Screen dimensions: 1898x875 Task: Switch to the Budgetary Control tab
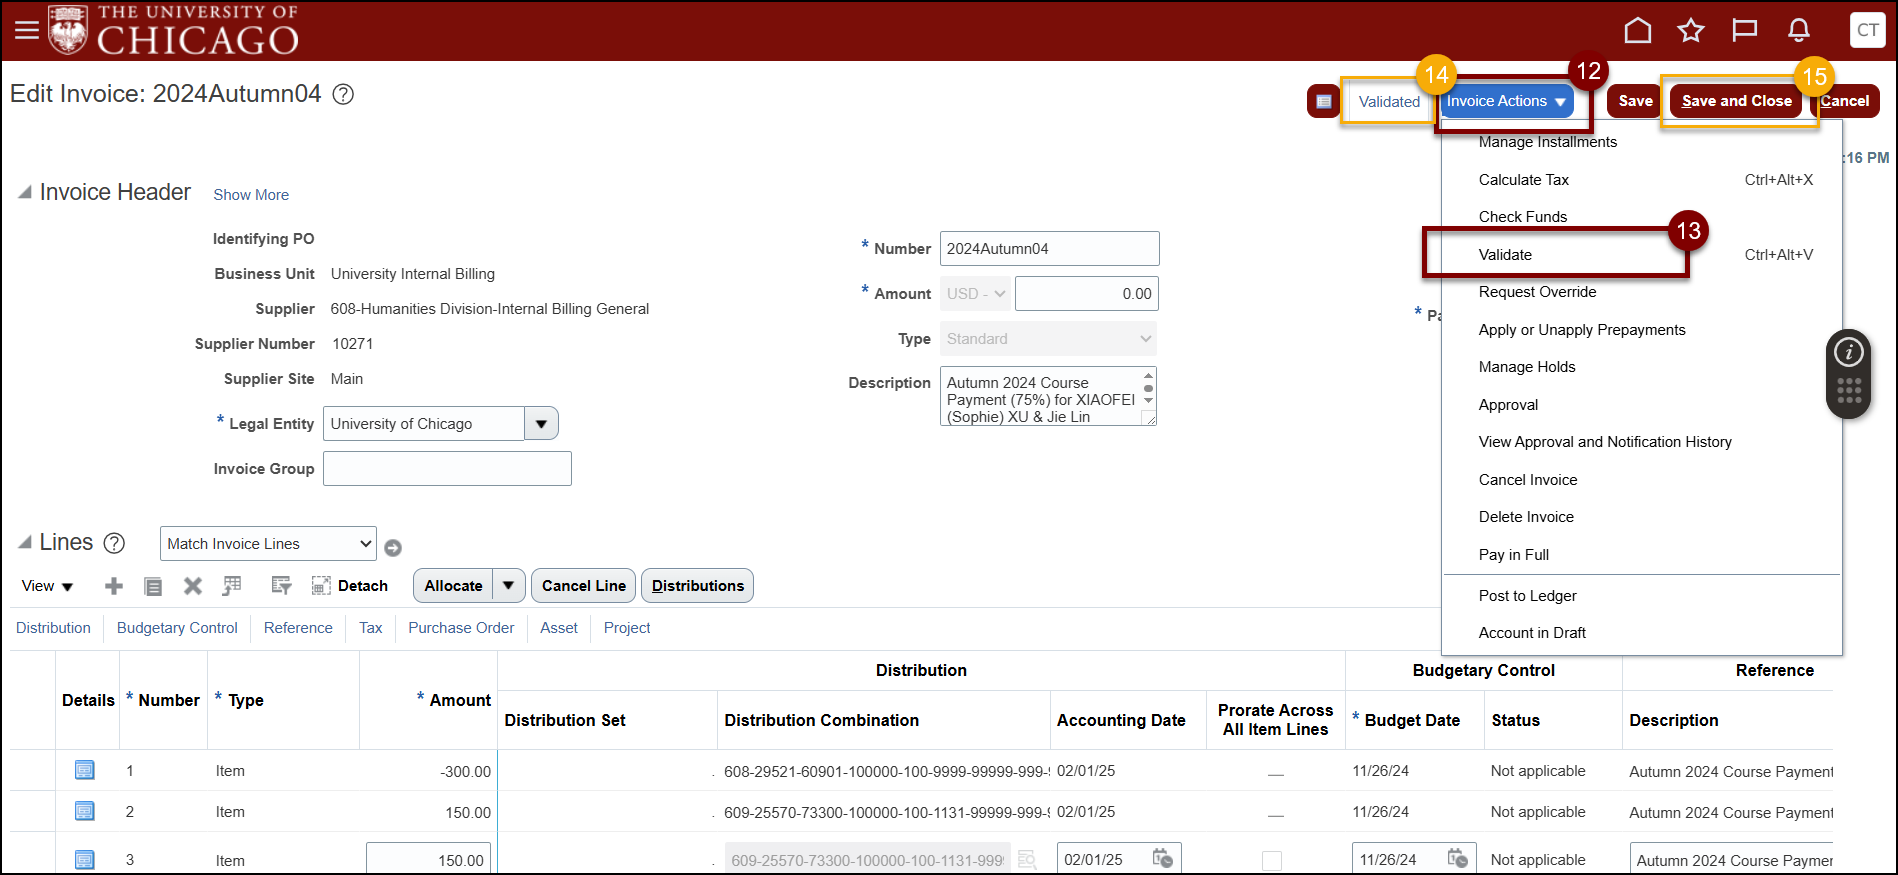[x=177, y=628]
